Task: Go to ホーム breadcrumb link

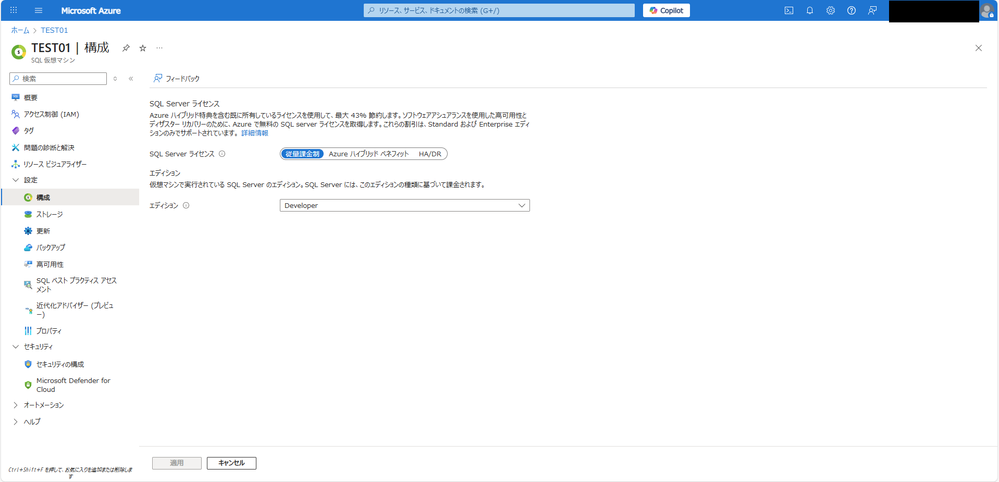Action: [x=20, y=30]
